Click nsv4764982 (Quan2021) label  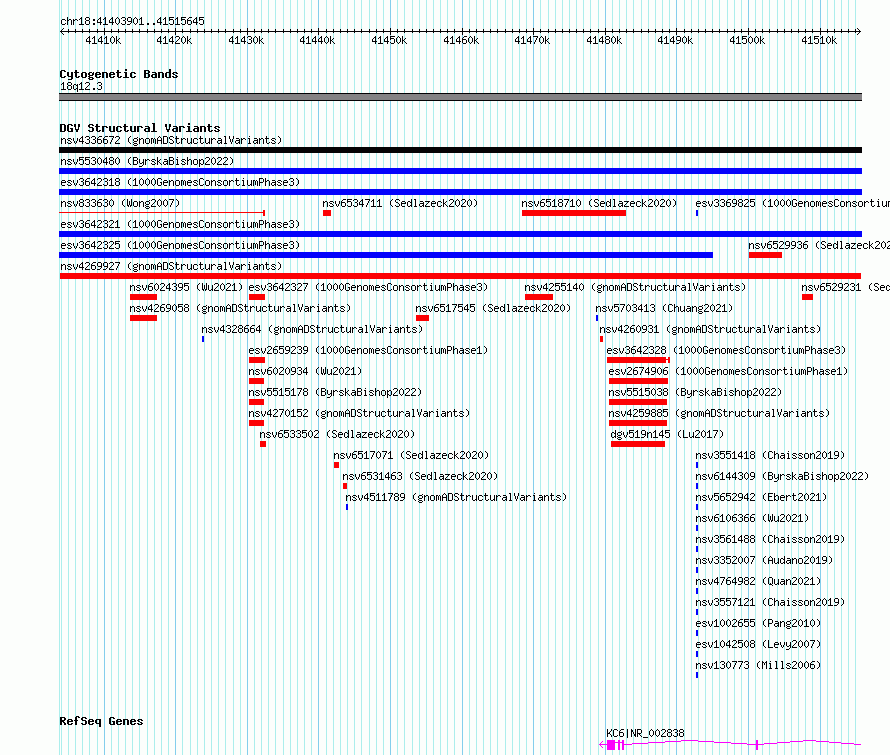pyautogui.click(x=758, y=581)
